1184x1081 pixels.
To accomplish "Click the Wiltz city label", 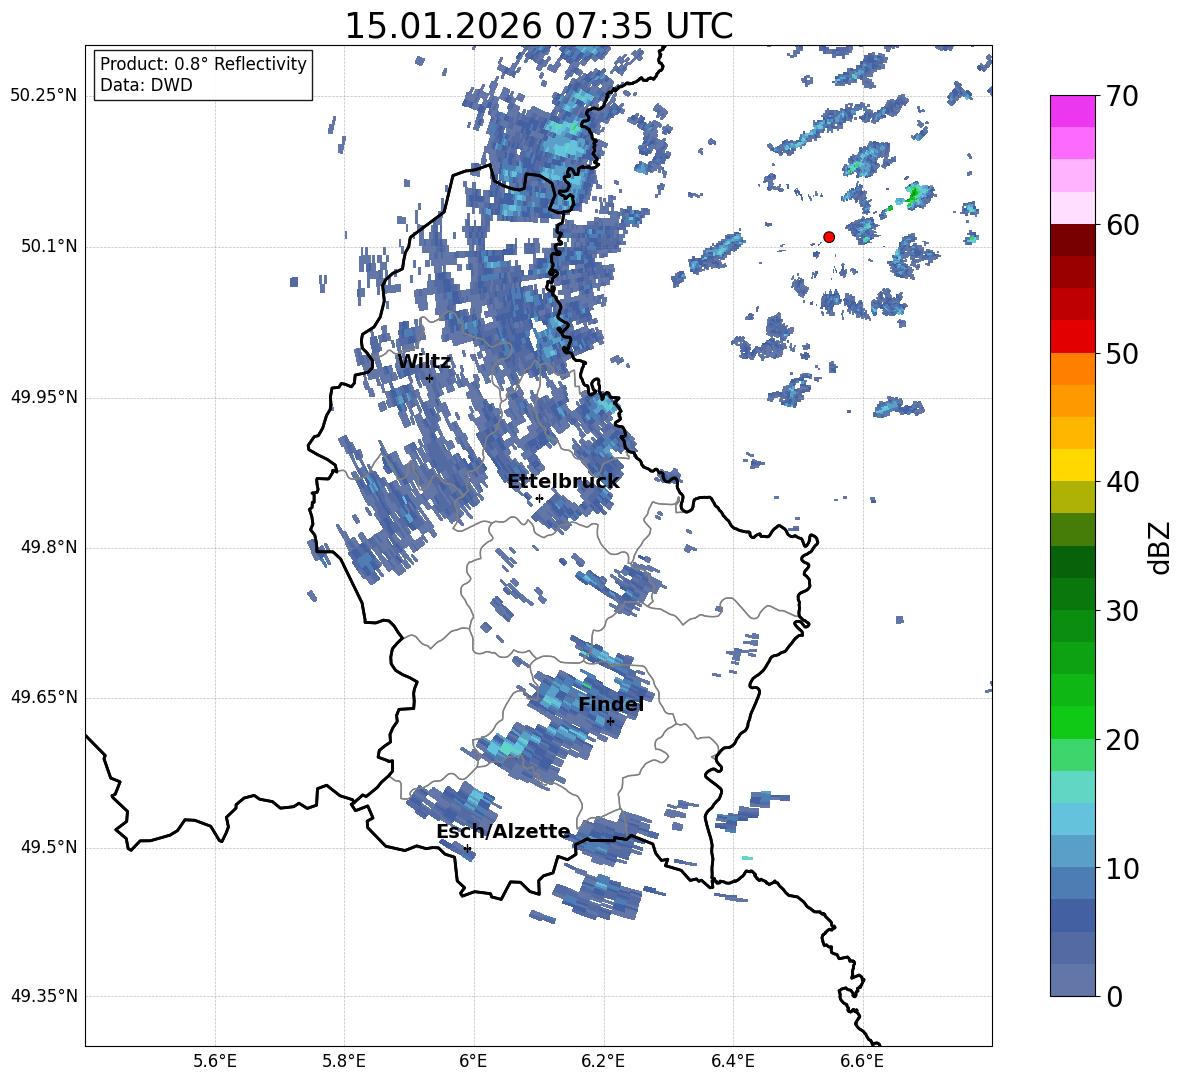I will click(424, 362).
